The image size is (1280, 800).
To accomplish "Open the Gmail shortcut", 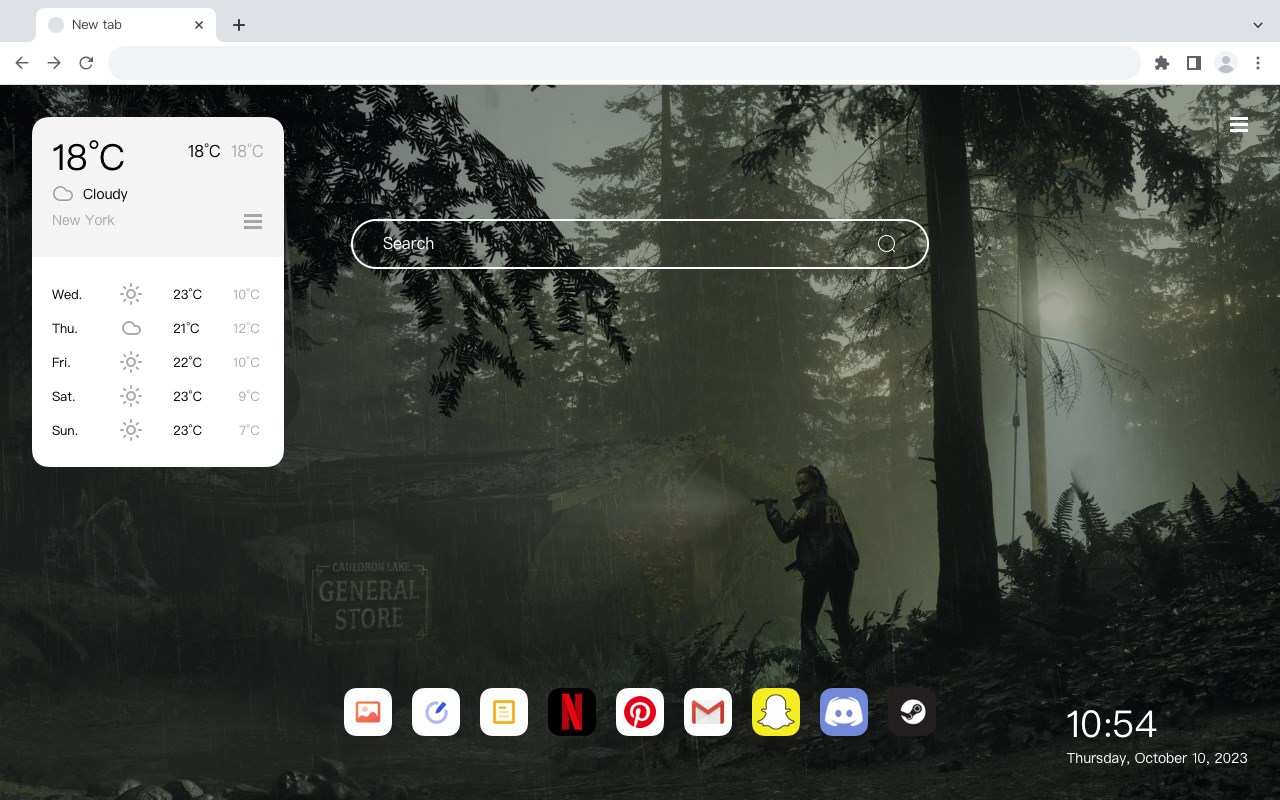I will click(708, 712).
